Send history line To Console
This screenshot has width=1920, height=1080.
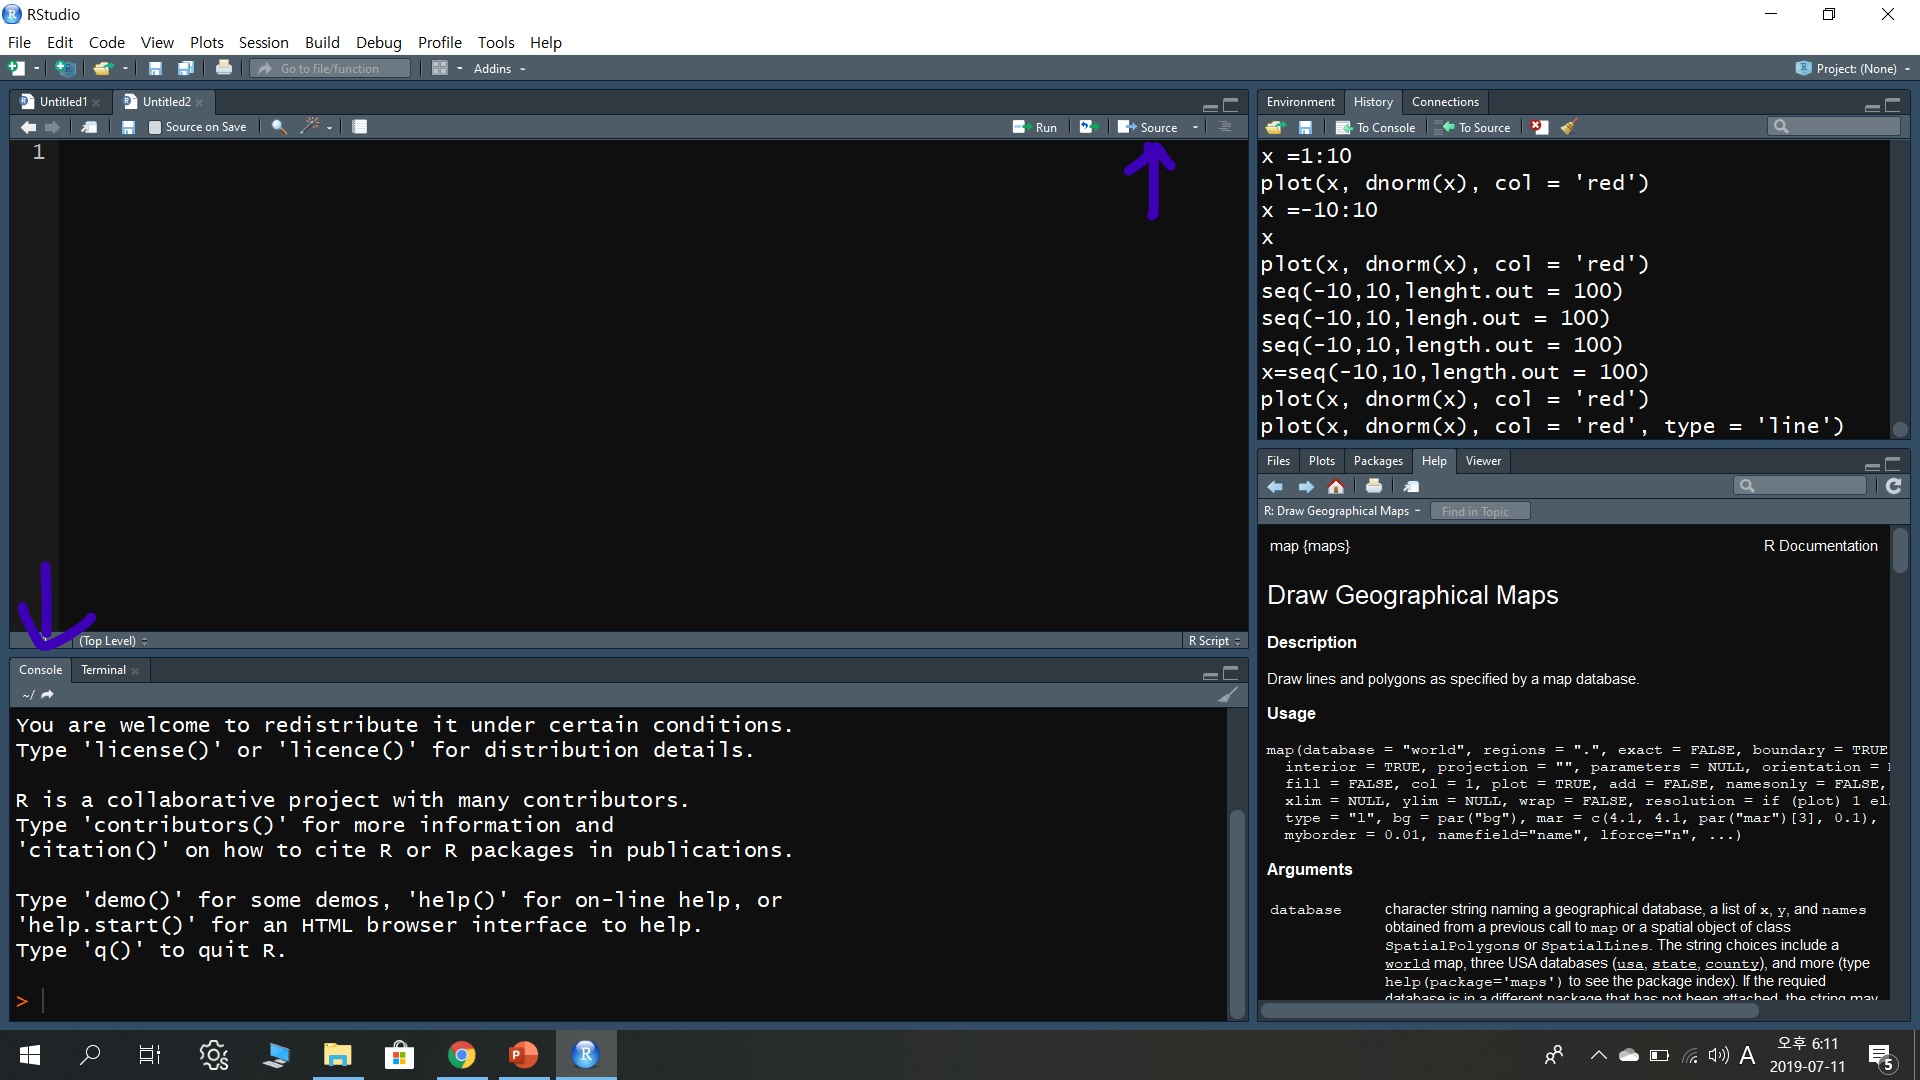tap(1376, 127)
